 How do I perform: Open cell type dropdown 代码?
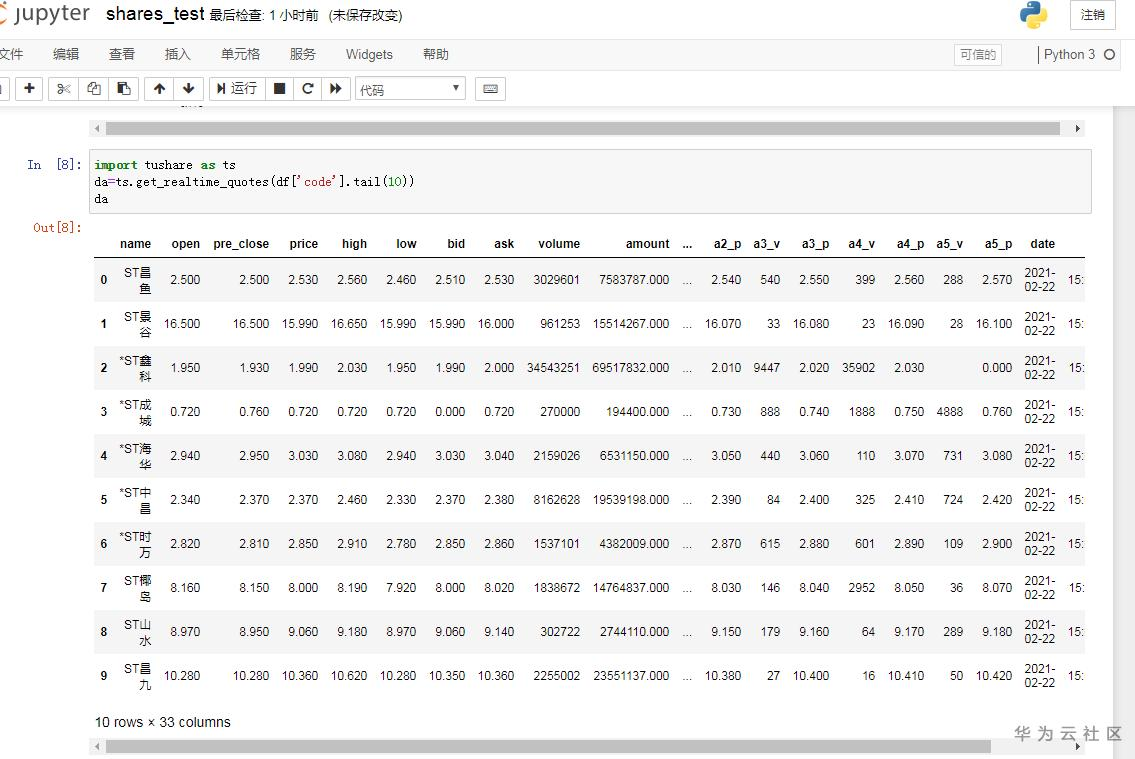click(x=410, y=89)
